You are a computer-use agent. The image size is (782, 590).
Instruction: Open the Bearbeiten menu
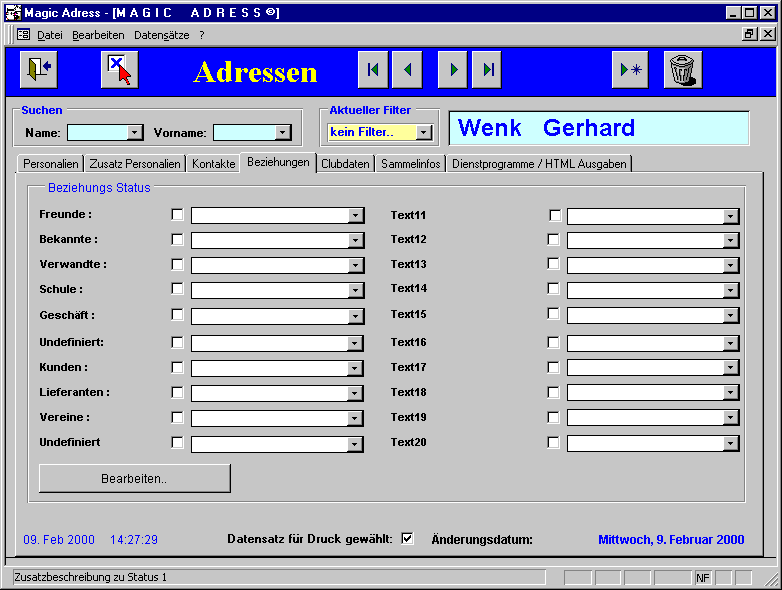tap(98, 34)
